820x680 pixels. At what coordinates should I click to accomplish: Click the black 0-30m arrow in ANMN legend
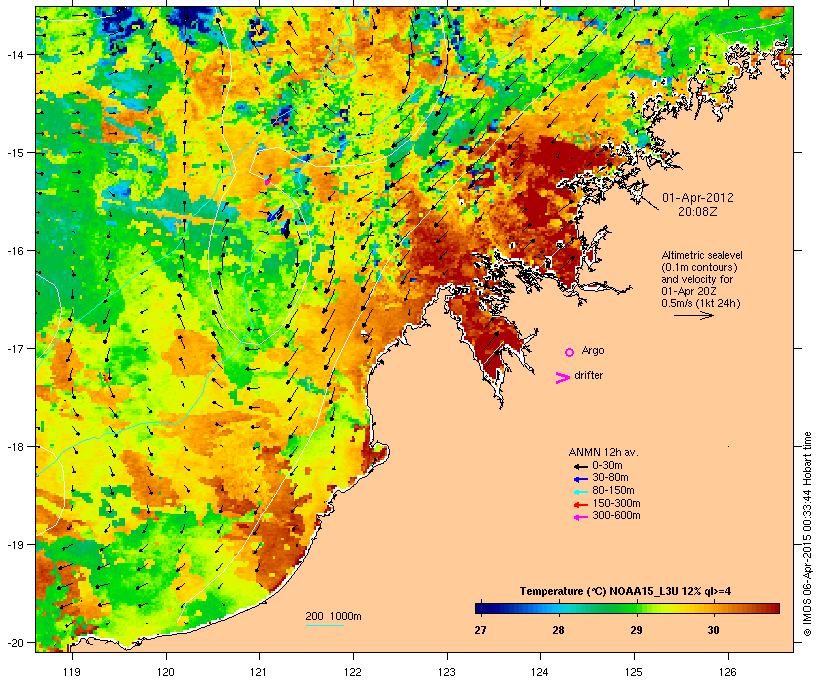pyautogui.click(x=580, y=467)
